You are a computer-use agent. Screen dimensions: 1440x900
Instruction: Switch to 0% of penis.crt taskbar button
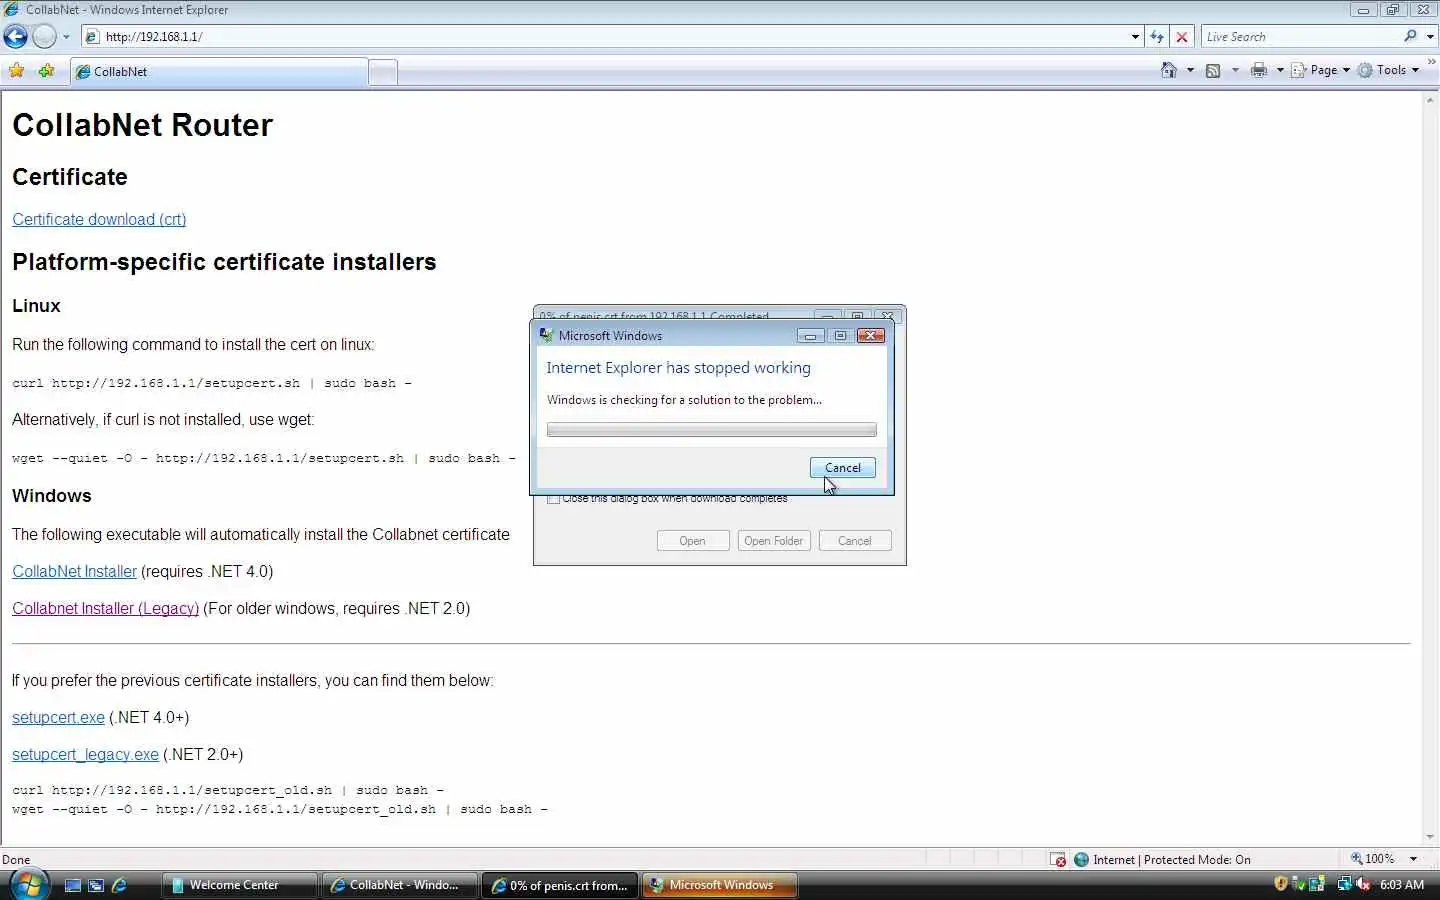(560, 885)
